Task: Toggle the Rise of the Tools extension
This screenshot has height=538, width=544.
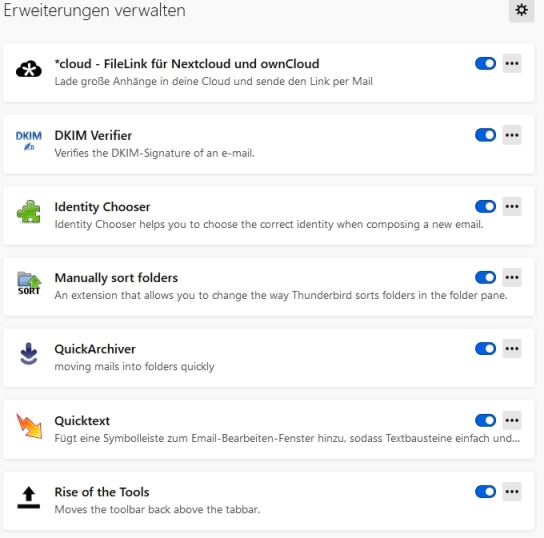Action: (x=485, y=492)
